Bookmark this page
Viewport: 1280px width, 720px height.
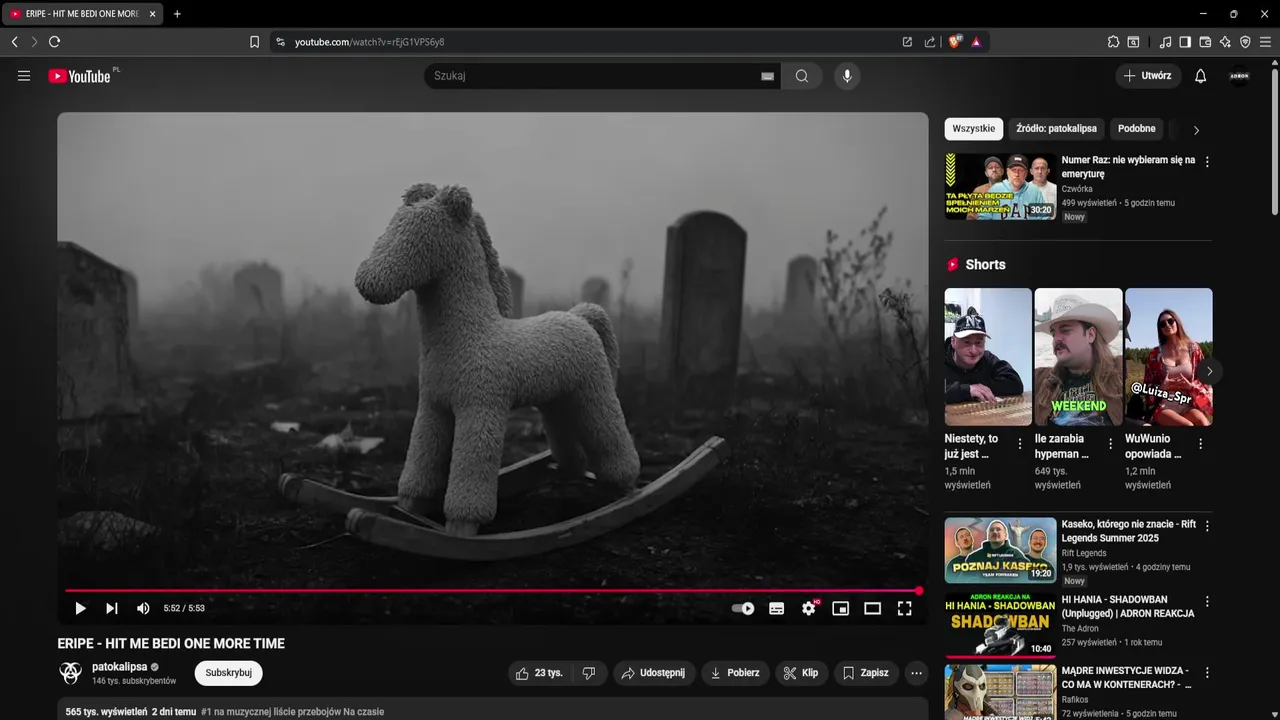point(254,42)
